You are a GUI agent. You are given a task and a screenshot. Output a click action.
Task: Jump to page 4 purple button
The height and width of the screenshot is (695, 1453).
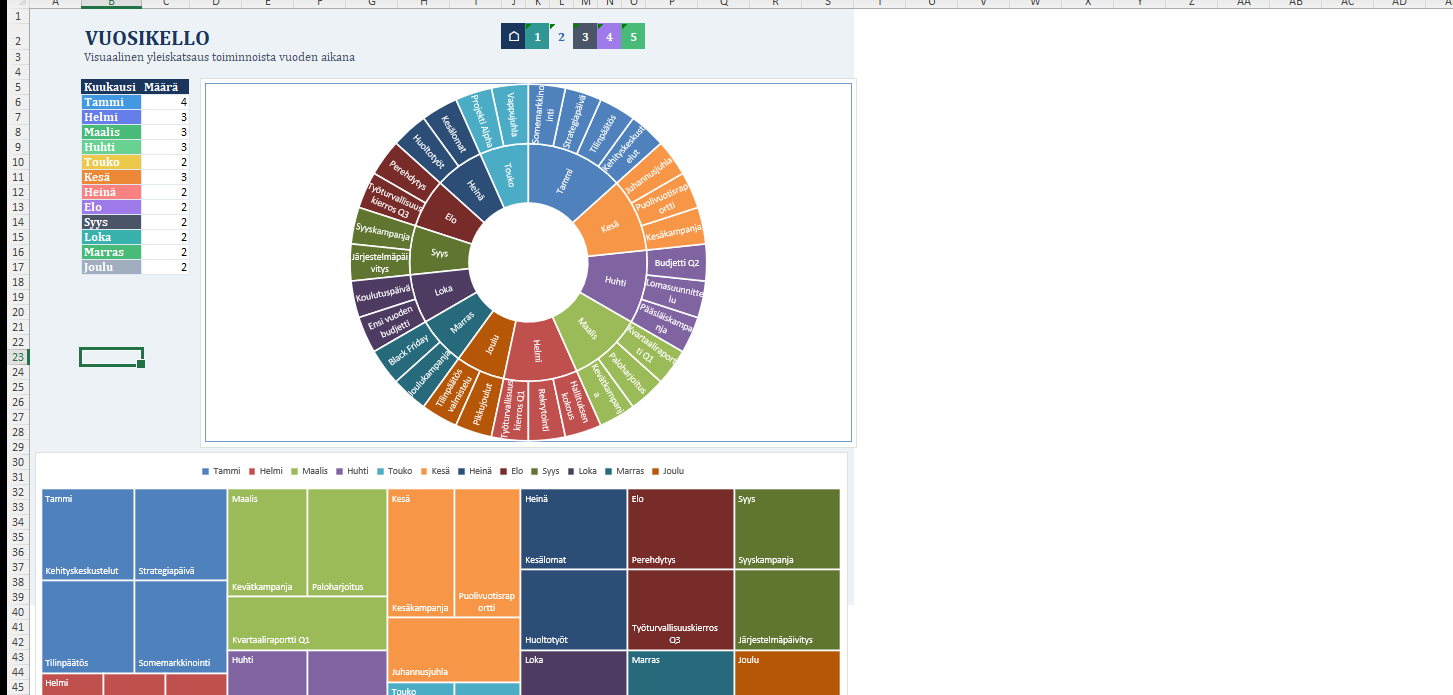tap(609, 37)
